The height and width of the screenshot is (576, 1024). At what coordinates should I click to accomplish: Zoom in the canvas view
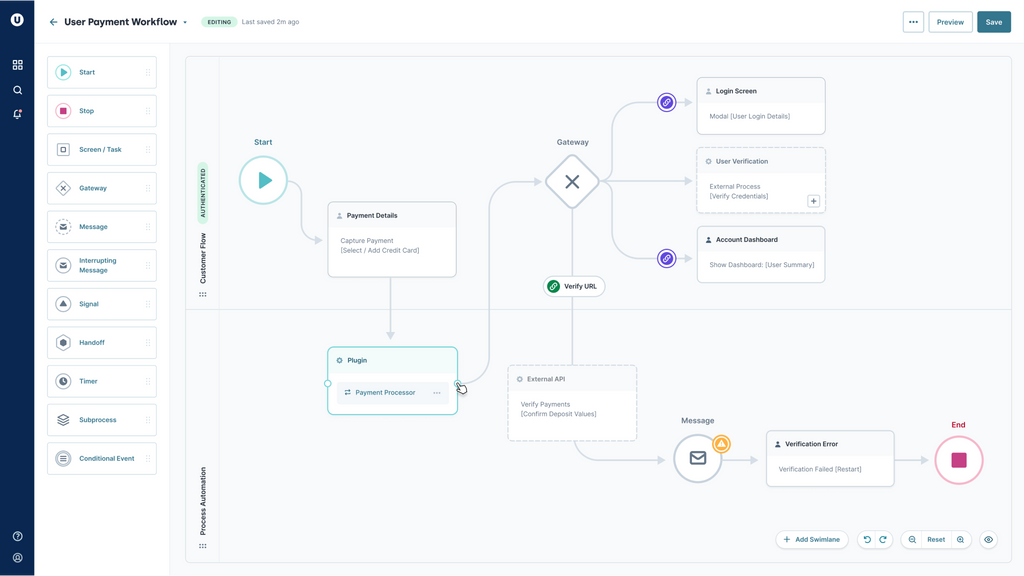[961, 540]
